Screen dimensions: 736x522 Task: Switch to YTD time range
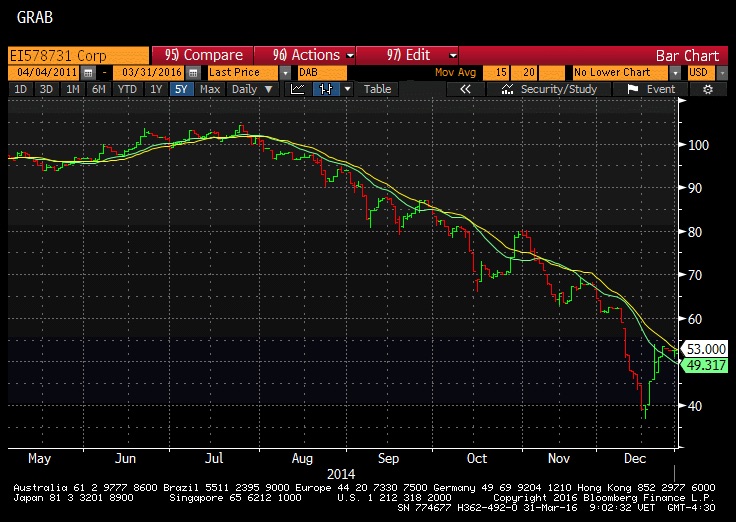coord(127,89)
